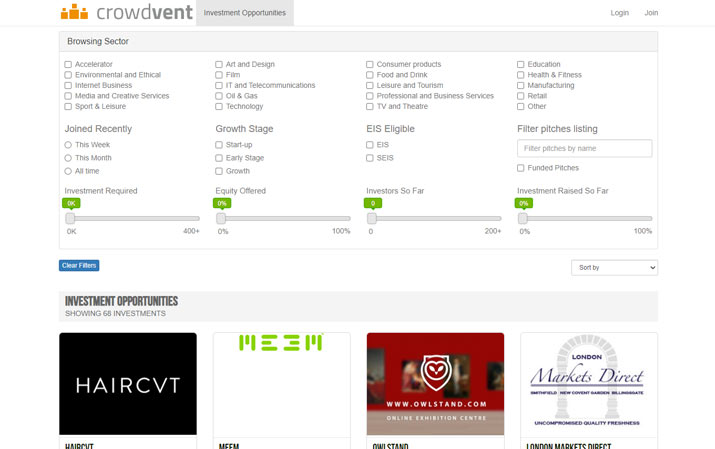Click the Investment Raised So Far slider handle
This screenshot has height=449, width=715.
523,218
